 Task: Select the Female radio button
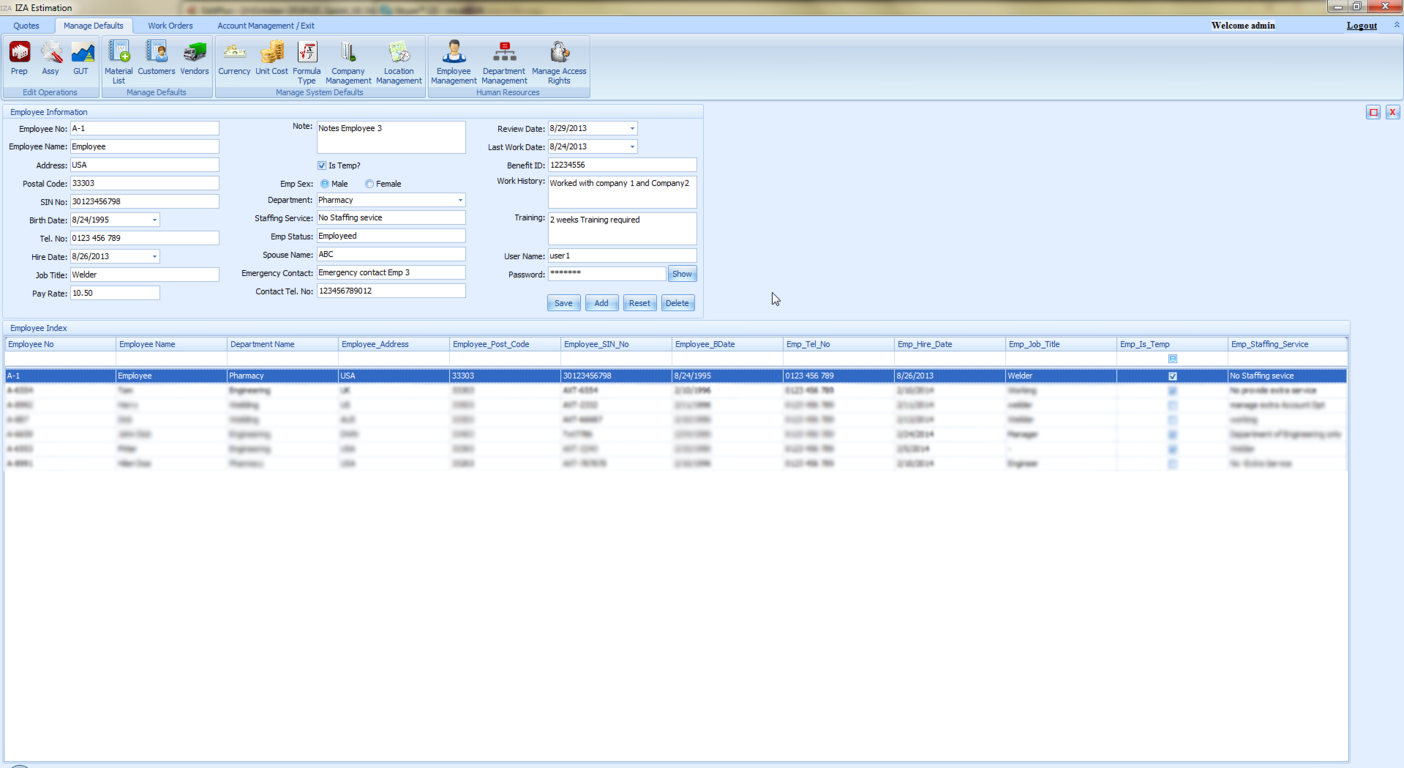tap(370, 184)
